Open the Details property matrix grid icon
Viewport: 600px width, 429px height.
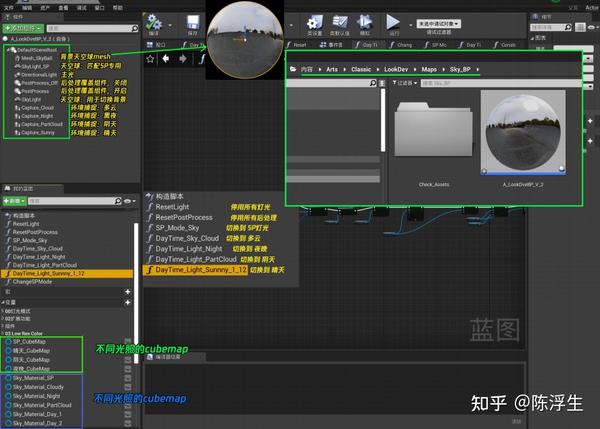580,27
